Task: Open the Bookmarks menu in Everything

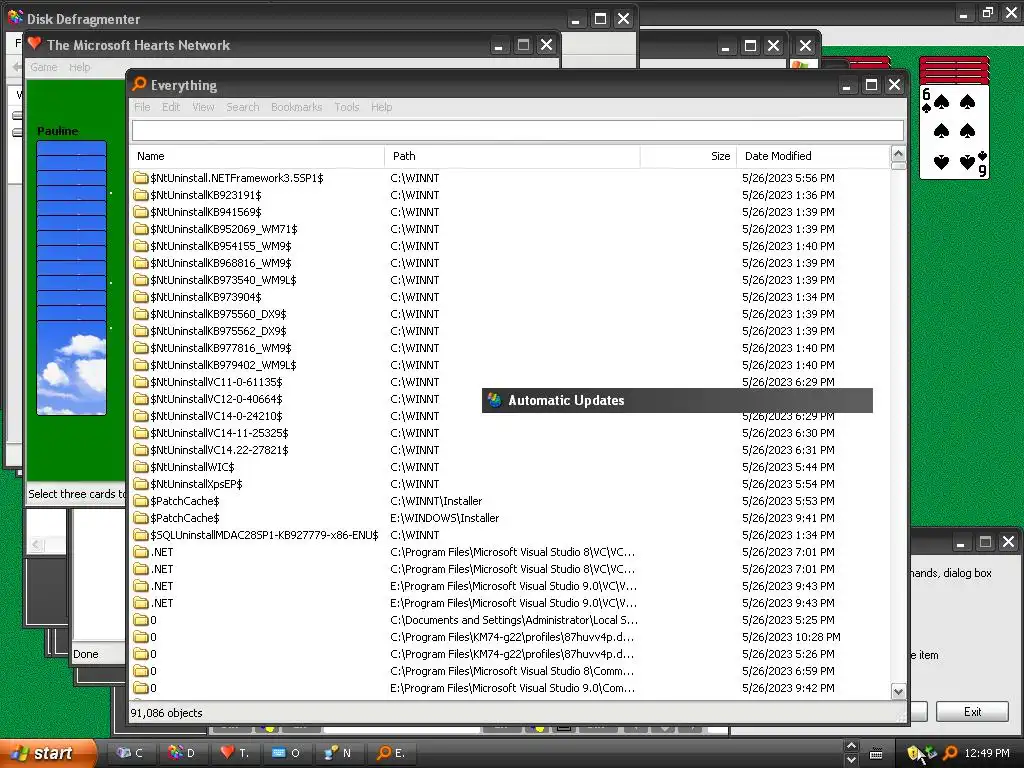Action: (x=296, y=107)
